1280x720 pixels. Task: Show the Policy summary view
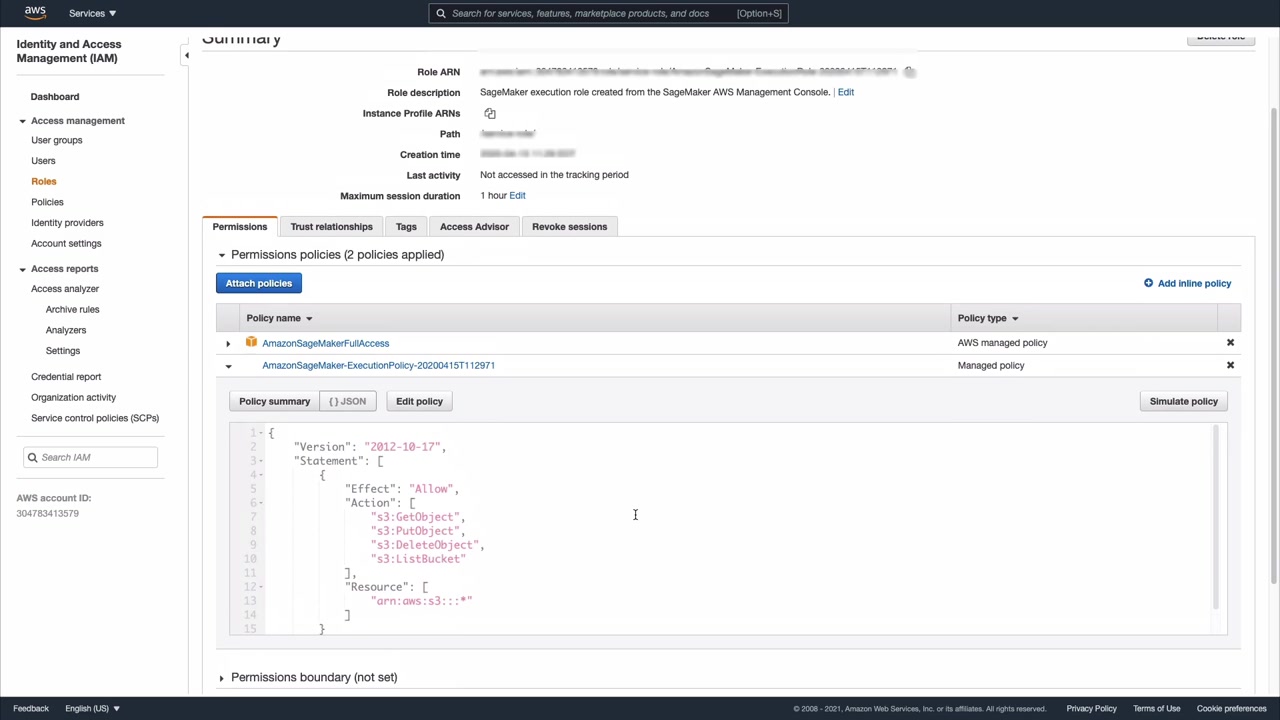click(x=275, y=402)
